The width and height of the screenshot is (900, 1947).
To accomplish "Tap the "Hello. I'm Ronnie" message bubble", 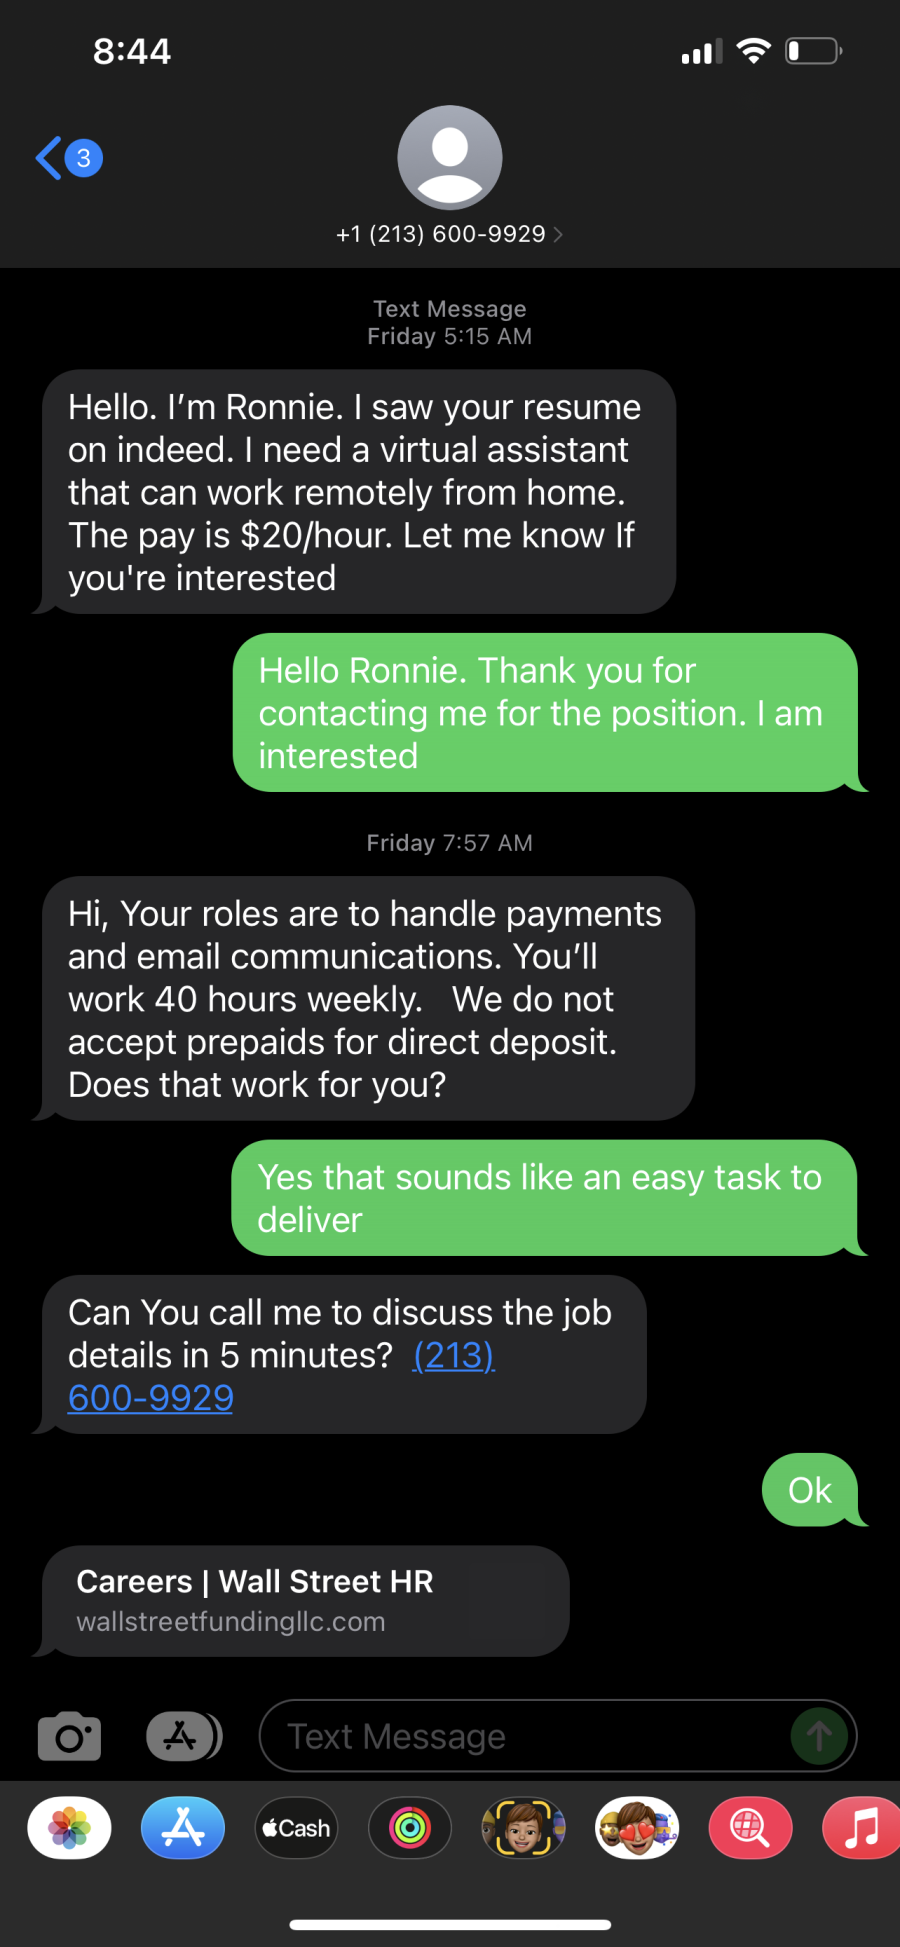I will (358, 492).
